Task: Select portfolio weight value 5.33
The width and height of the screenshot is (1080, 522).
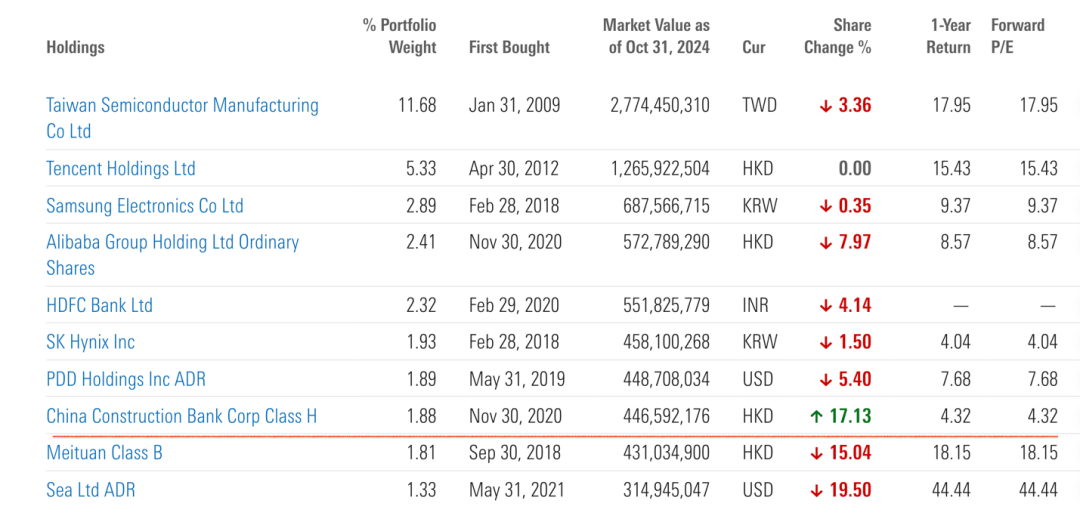Action: pos(422,168)
